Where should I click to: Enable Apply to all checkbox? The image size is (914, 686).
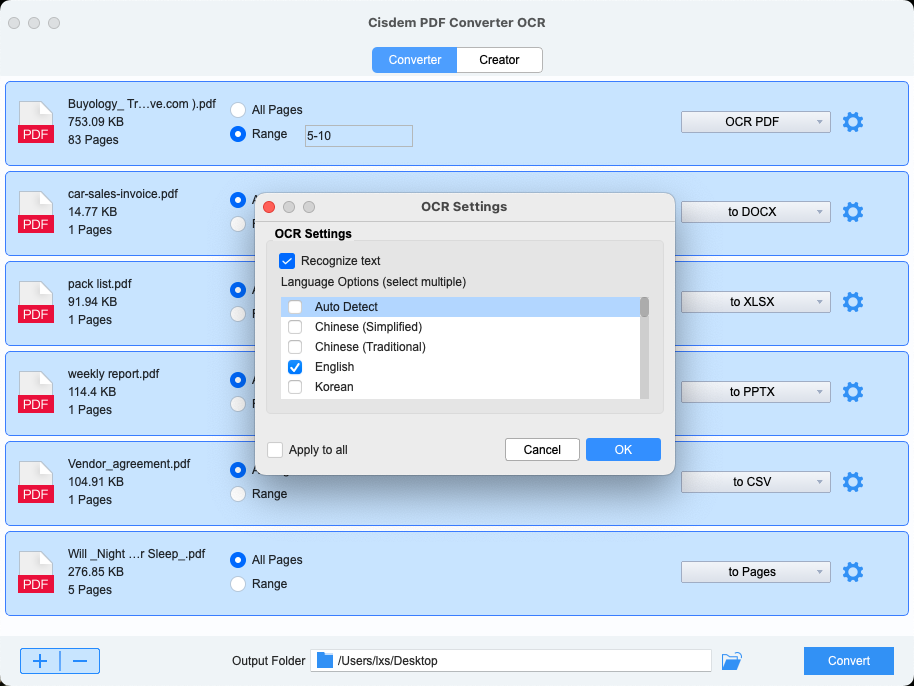click(275, 450)
